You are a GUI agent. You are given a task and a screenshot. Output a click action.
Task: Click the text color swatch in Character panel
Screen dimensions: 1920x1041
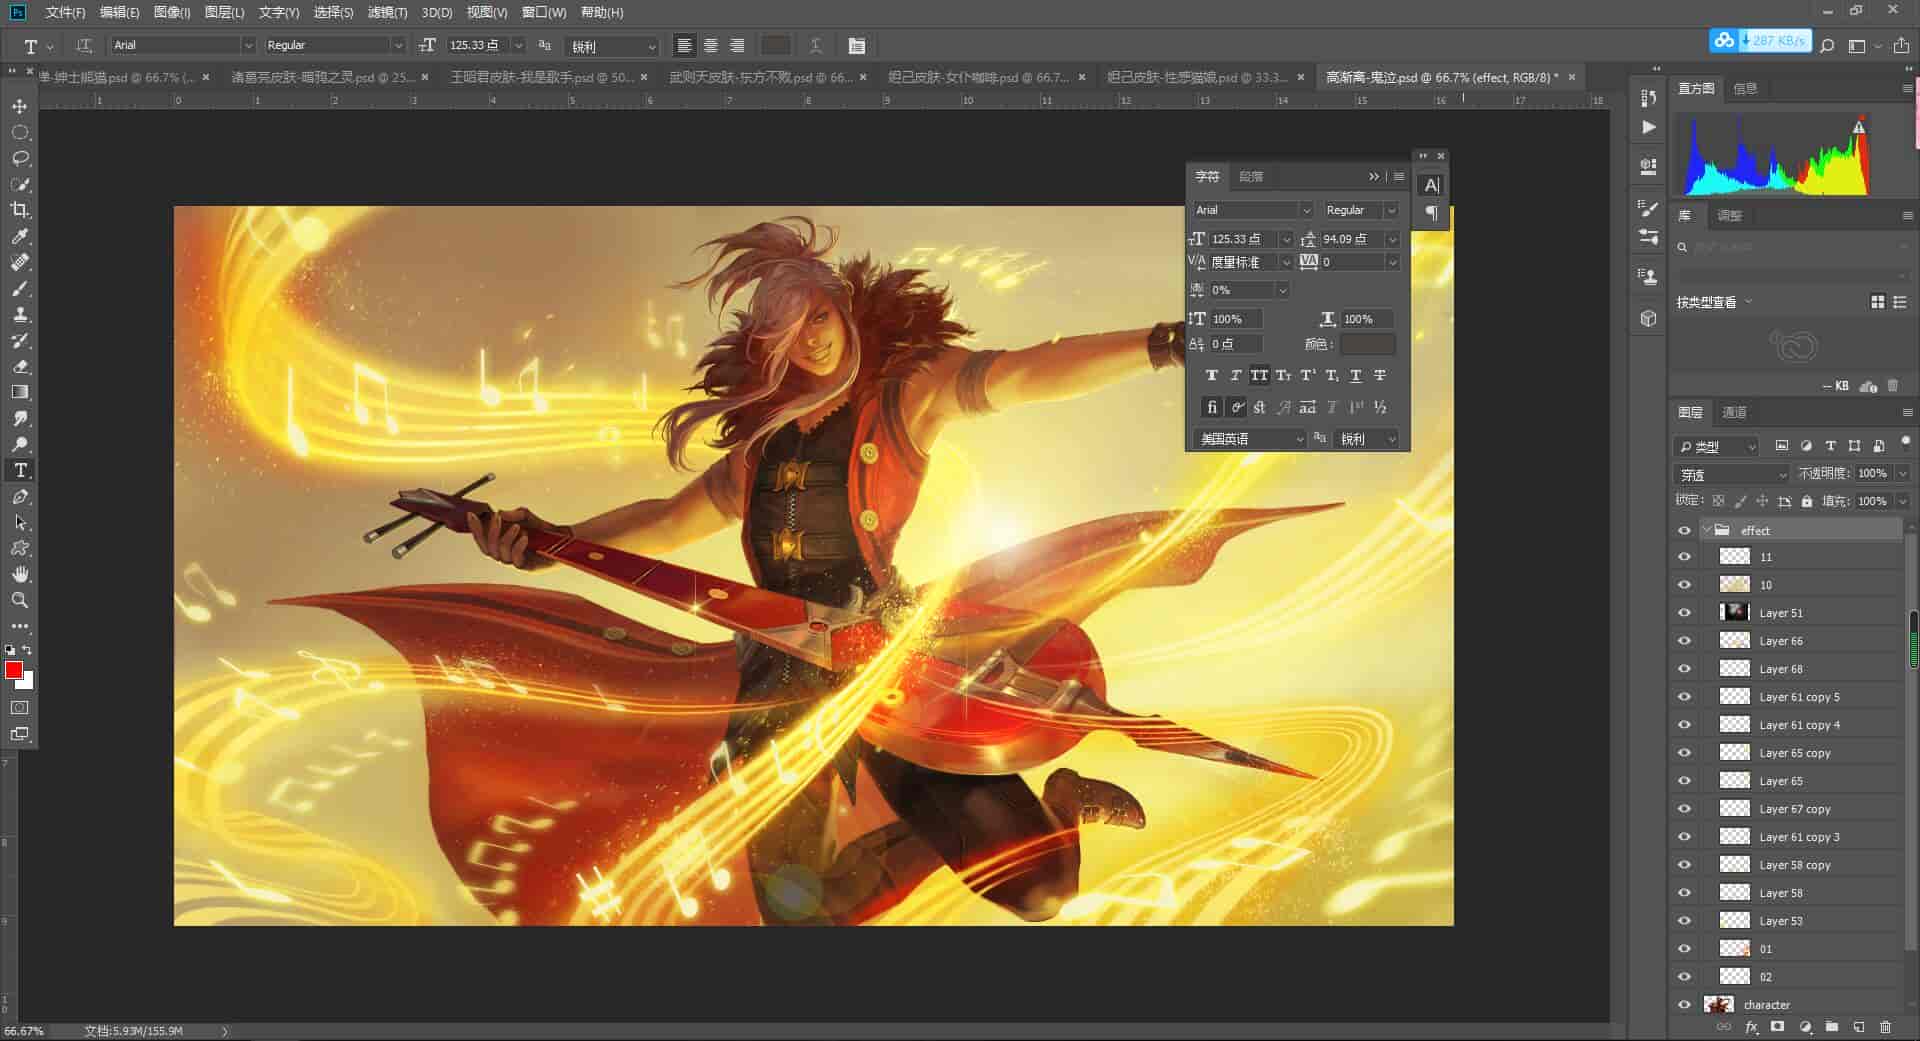1367,344
